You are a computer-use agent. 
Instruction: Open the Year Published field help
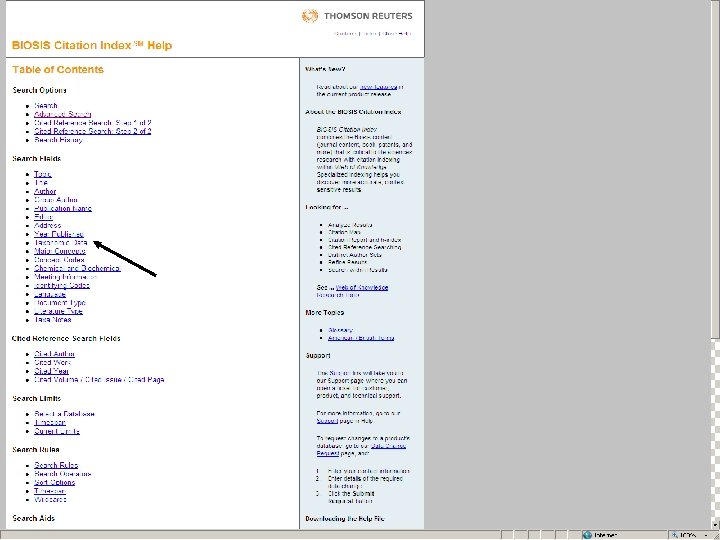tap(59, 234)
